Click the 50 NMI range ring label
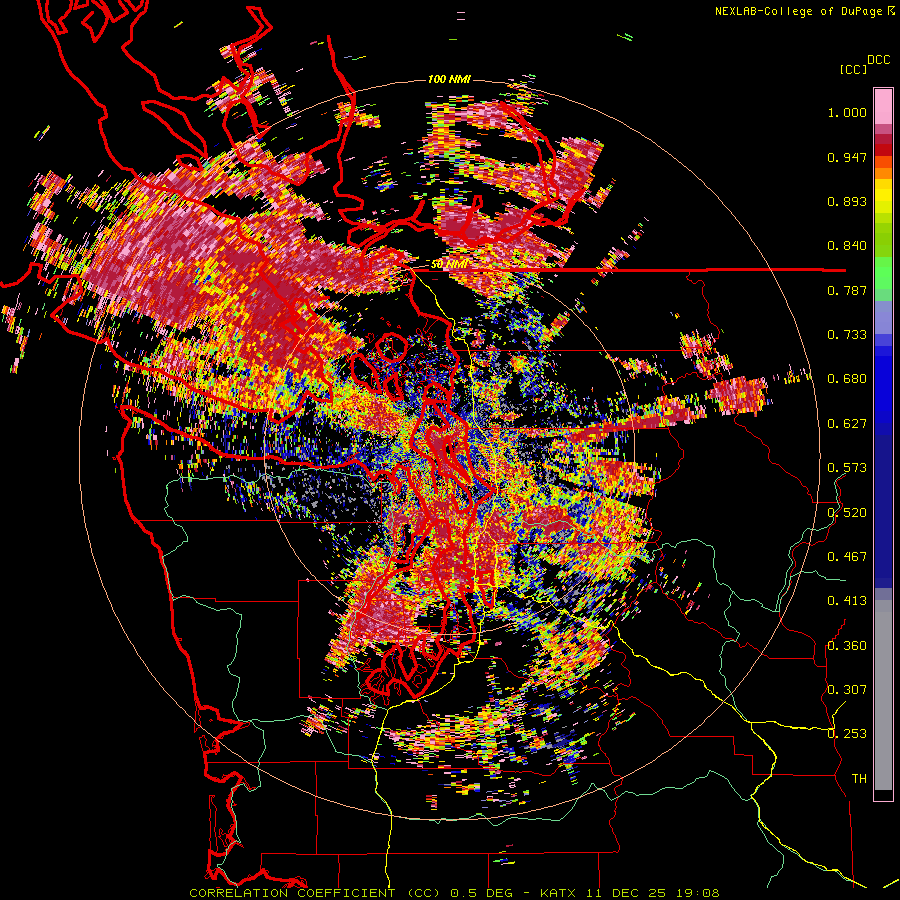The width and height of the screenshot is (900, 900). coord(448,265)
